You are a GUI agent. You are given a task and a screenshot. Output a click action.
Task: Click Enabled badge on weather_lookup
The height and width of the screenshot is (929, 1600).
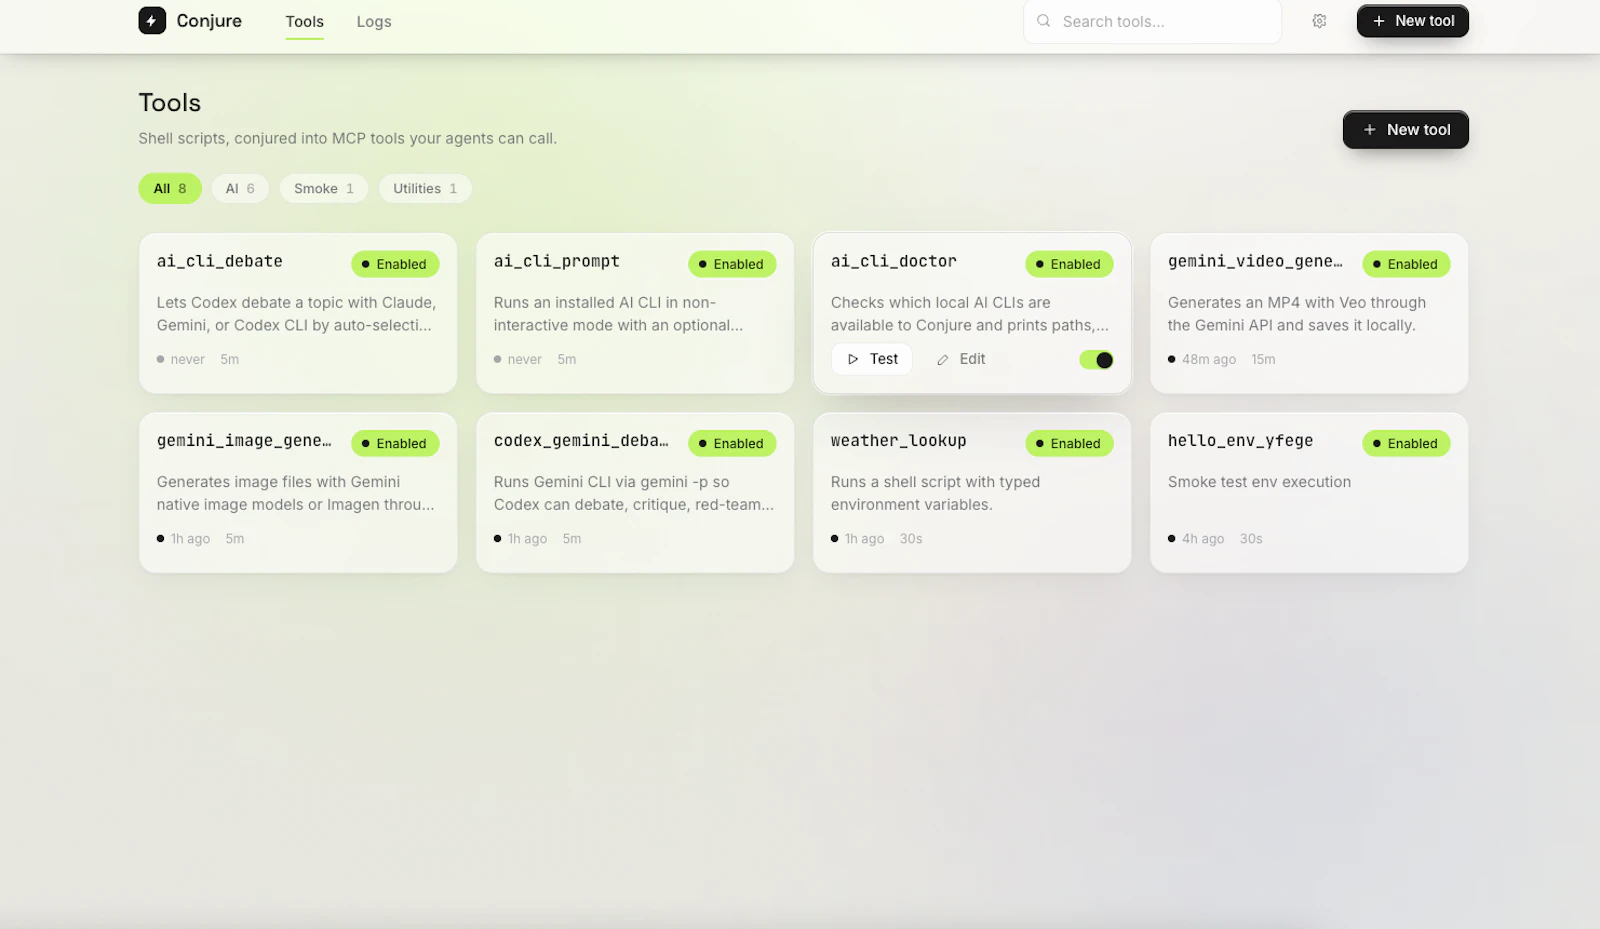1069,443
